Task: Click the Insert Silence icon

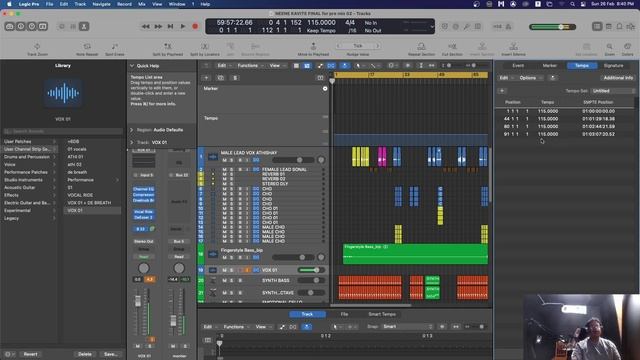Action: (513, 47)
